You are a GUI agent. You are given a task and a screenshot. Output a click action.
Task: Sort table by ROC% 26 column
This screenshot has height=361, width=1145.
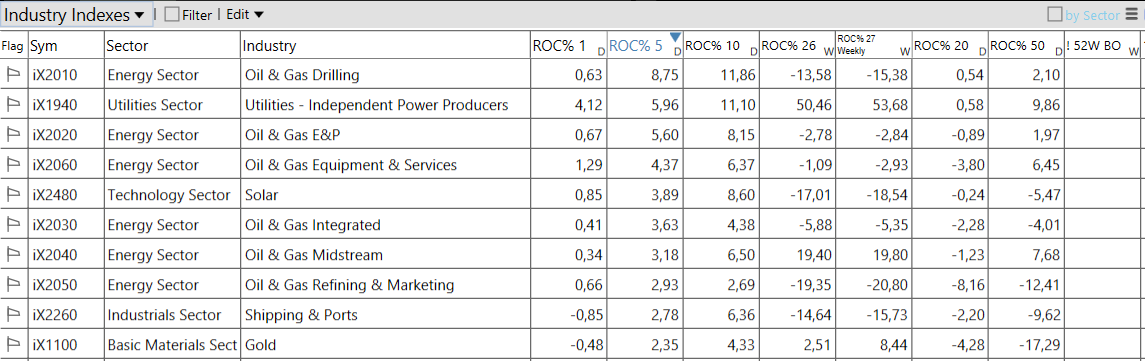(797, 45)
